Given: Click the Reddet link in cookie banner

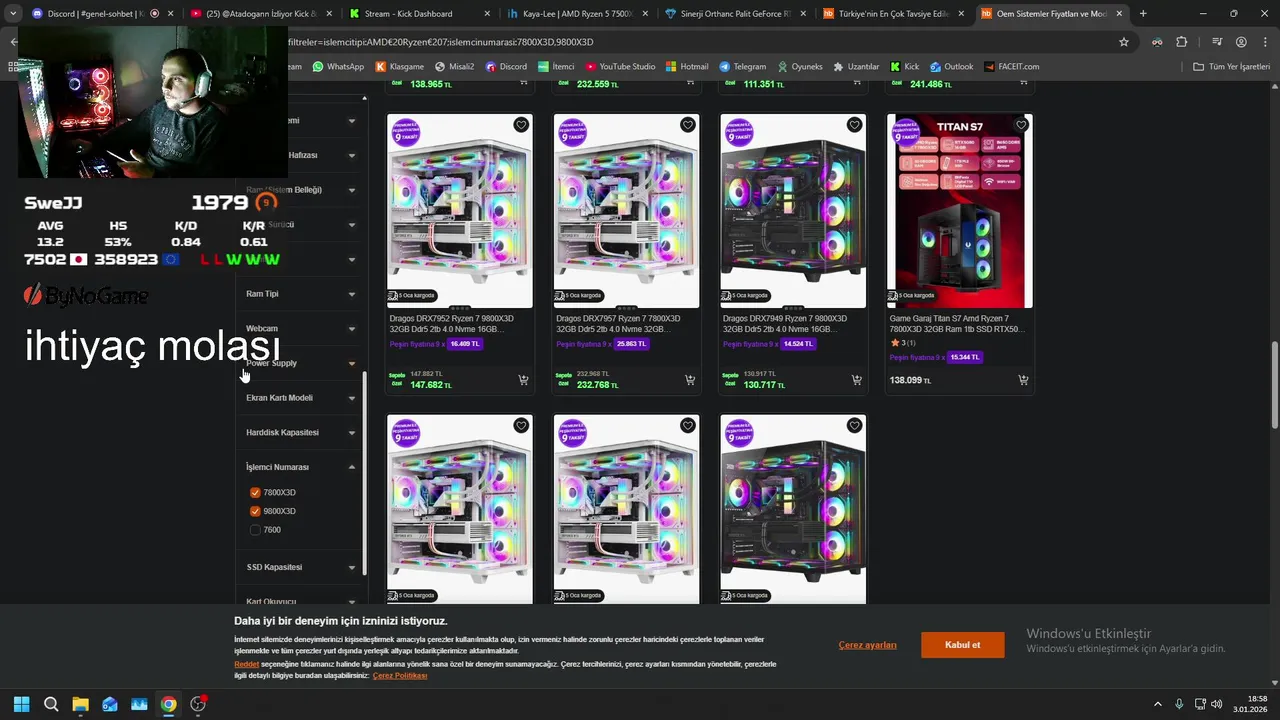Looking at the screenshot, I should (246, 664).
